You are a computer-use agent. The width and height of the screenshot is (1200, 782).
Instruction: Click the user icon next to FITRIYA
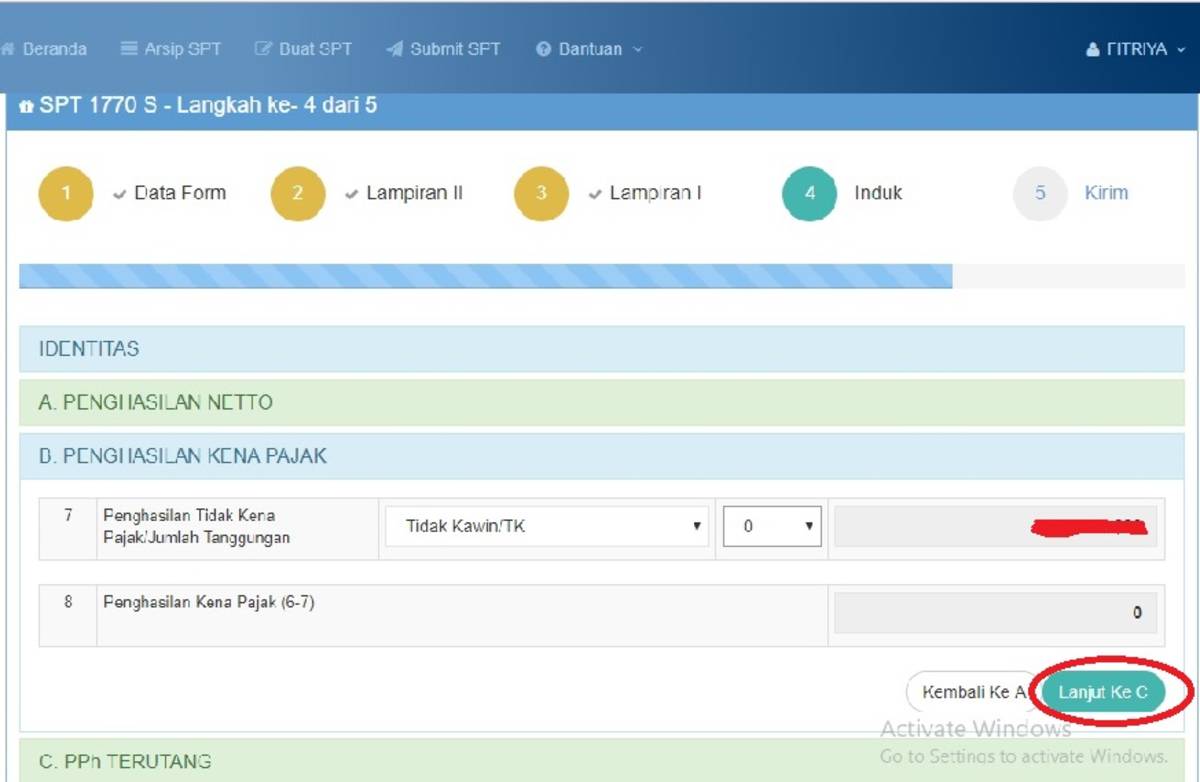(1093, 50)
